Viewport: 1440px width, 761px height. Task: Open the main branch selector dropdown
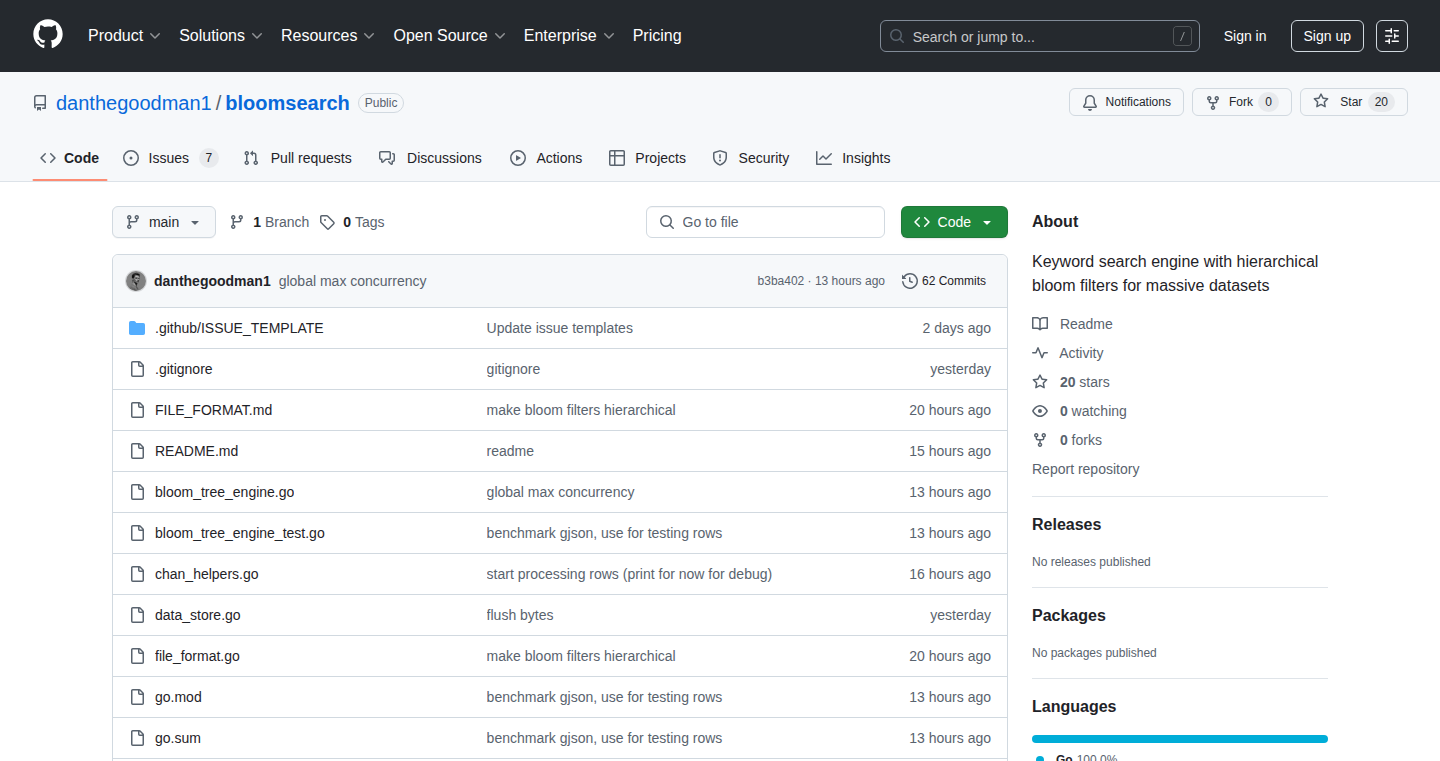tap(164, 222)
